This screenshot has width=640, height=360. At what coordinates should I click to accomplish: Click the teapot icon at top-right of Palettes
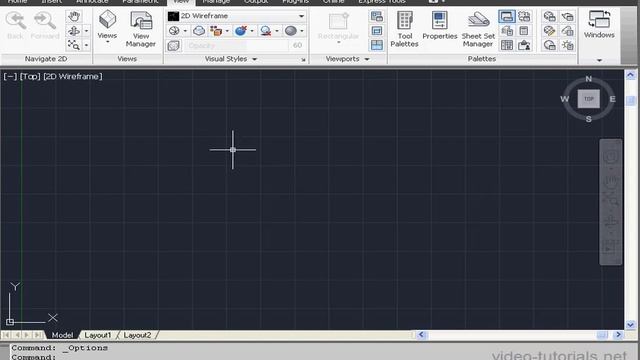[x=567, y=17]
